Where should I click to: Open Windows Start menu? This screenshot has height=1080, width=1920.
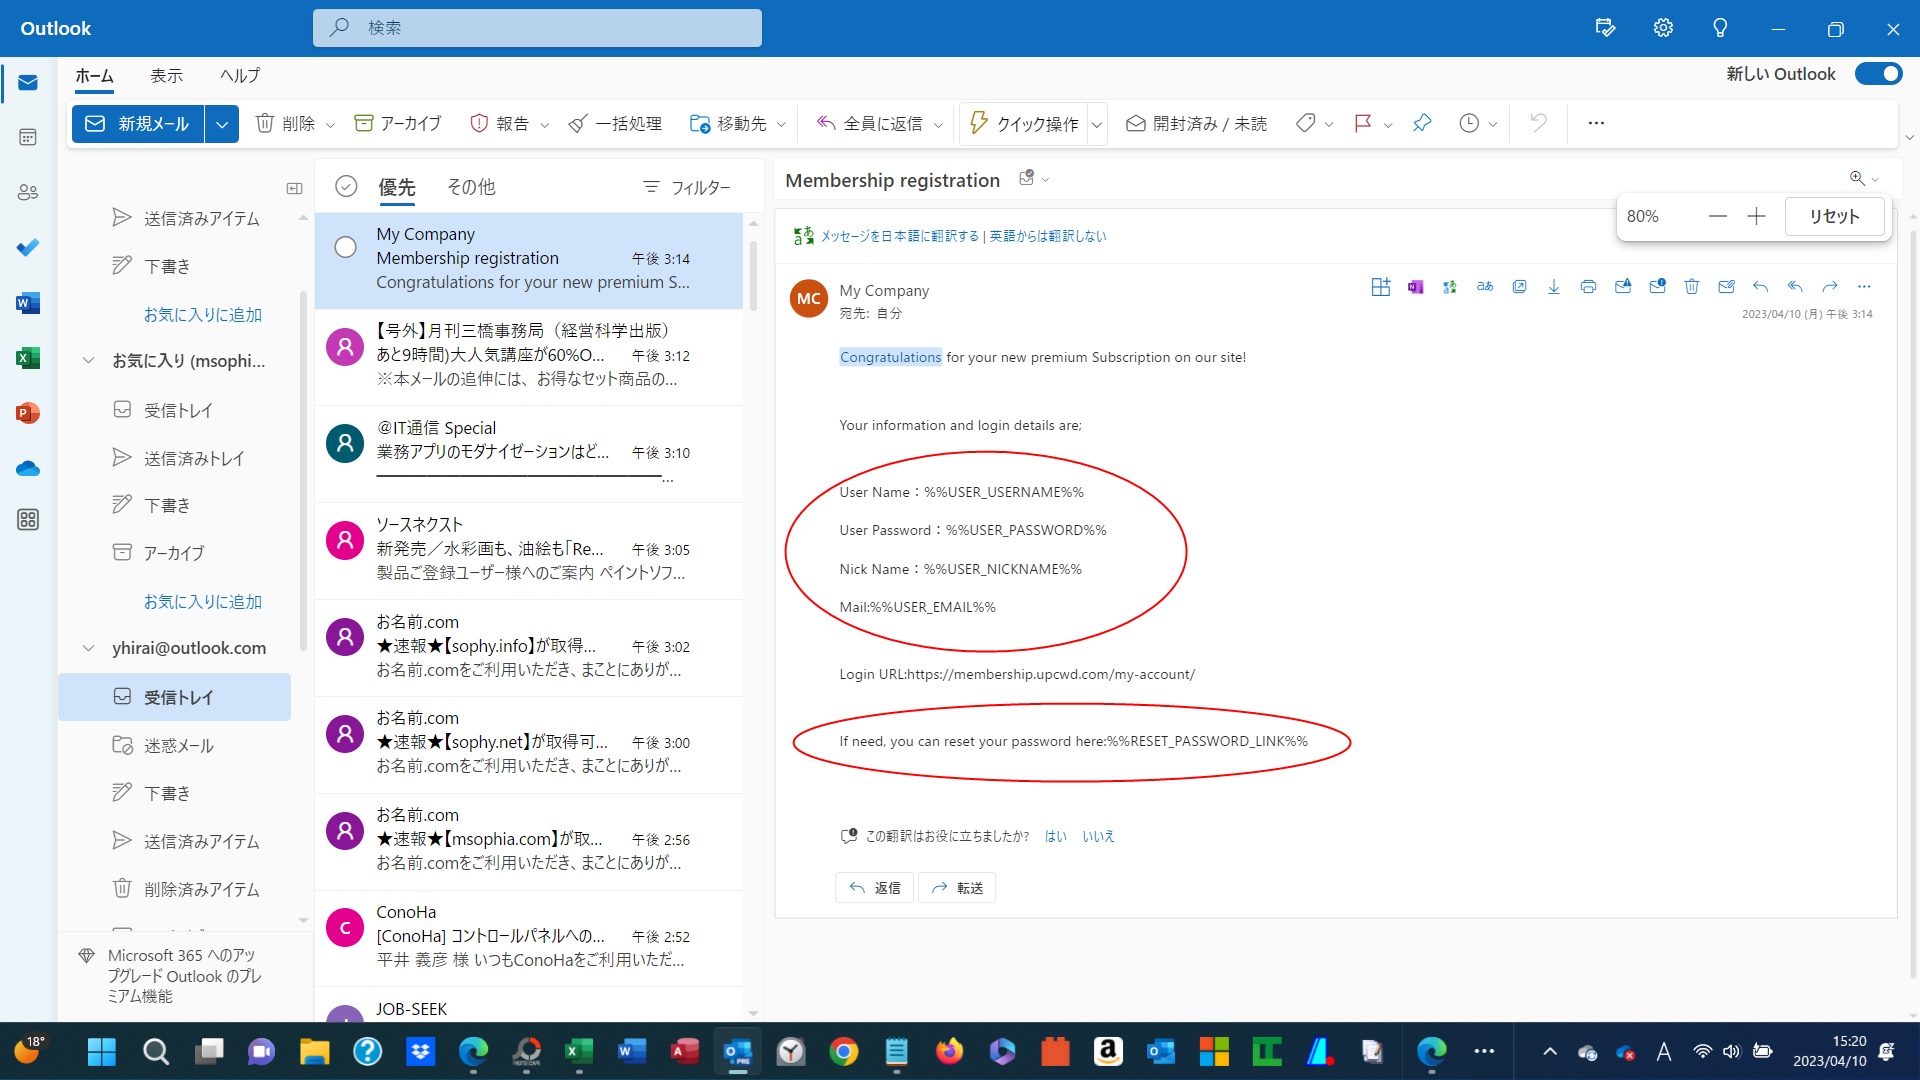[x=101, y=1051]
